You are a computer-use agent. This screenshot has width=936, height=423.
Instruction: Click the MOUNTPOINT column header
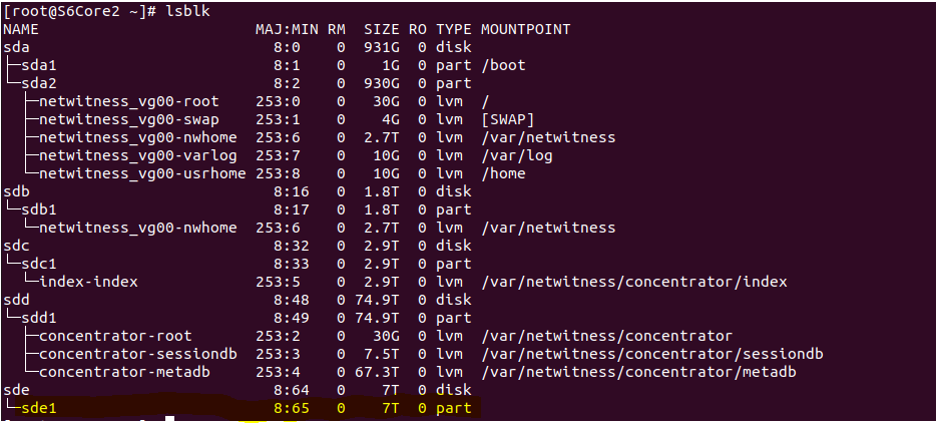525,29
